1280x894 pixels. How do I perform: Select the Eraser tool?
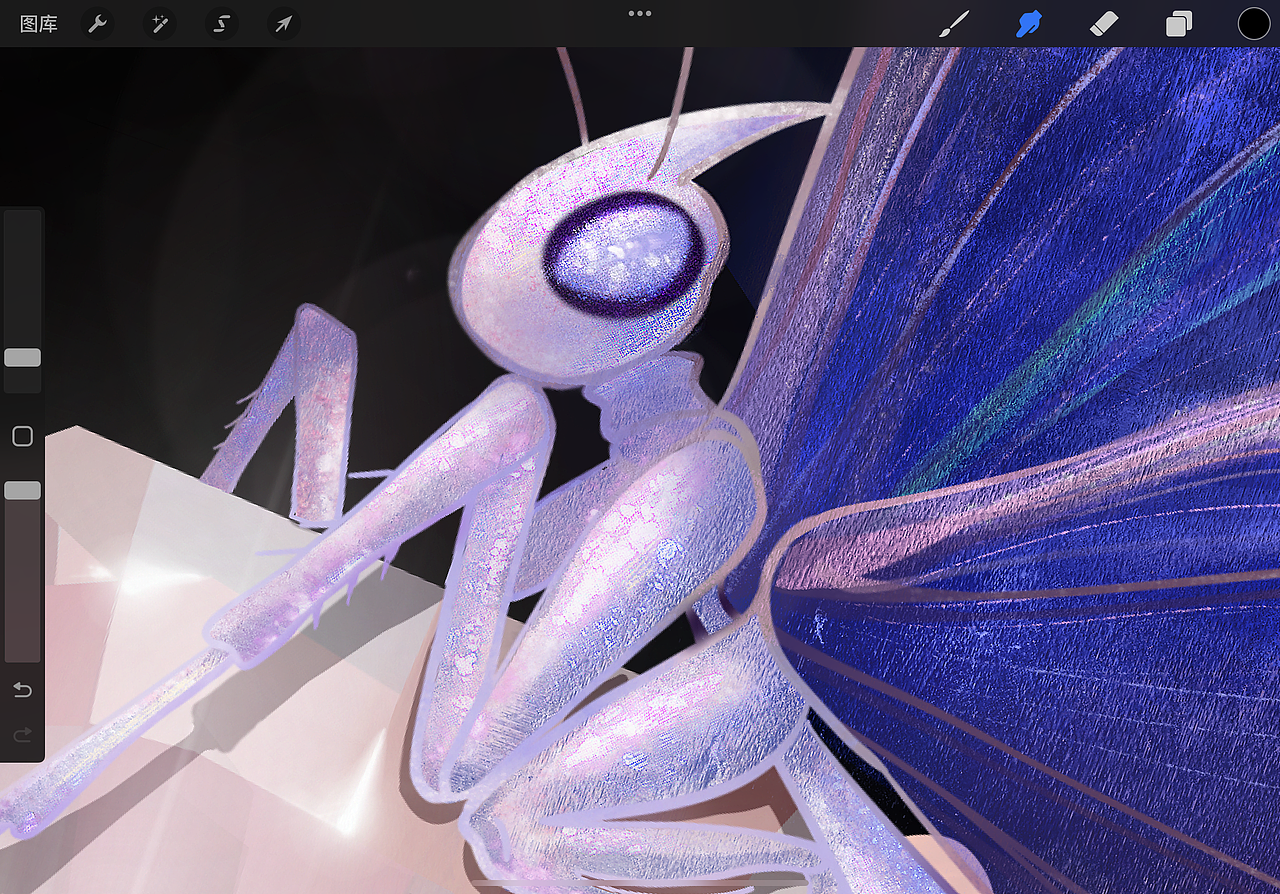pyautogui.click(x=1104, y=24)
